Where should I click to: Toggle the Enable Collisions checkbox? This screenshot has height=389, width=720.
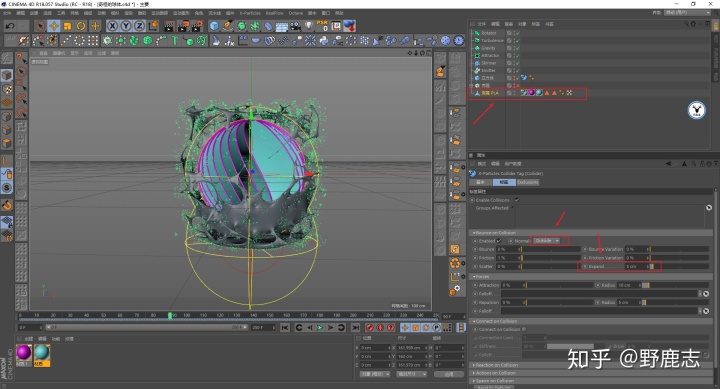click(517, 200)
